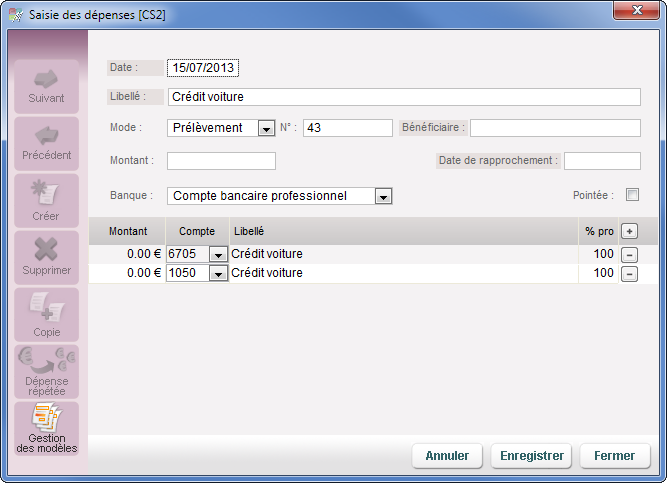Expand the 1050 Compte dropdown

click(218, 273)
